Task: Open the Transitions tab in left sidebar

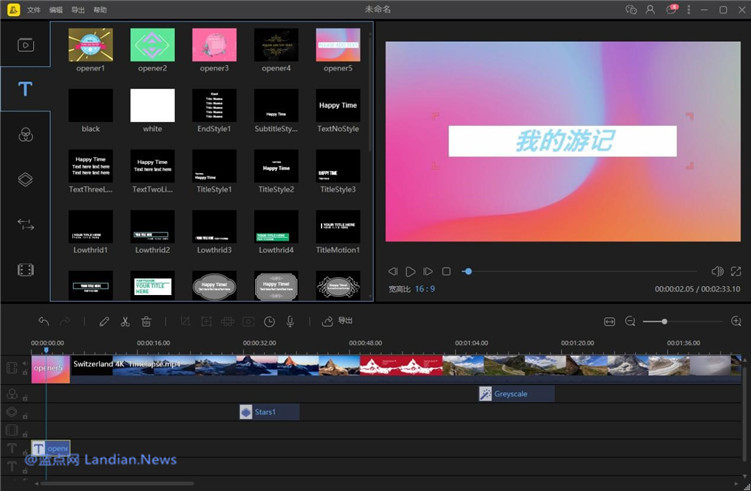Action: tap(26, 225)
